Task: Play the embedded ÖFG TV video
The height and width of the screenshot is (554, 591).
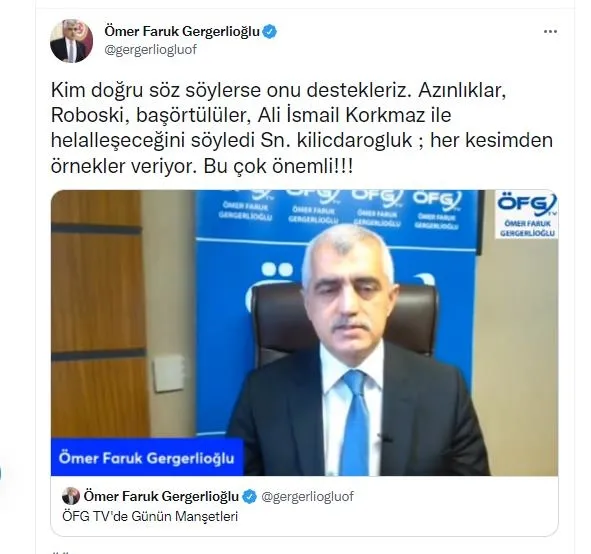Action: click(x=305, y=333)
